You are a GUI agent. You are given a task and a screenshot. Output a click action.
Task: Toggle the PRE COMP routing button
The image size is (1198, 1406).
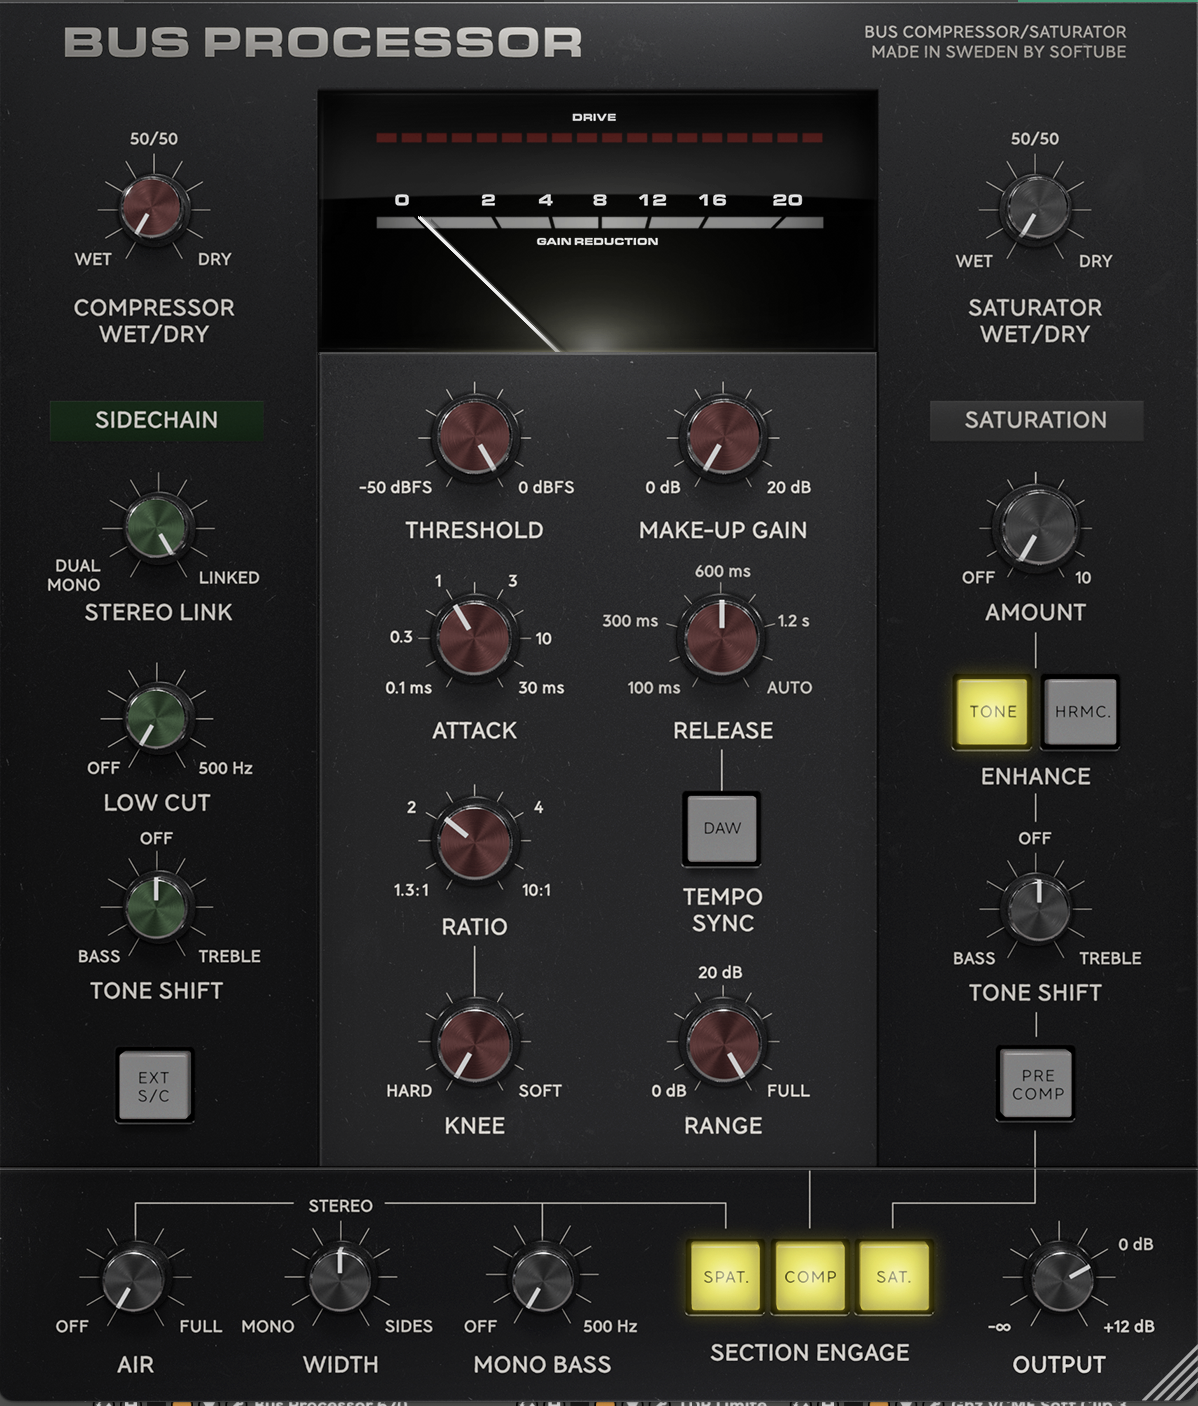(1037, 1084)
